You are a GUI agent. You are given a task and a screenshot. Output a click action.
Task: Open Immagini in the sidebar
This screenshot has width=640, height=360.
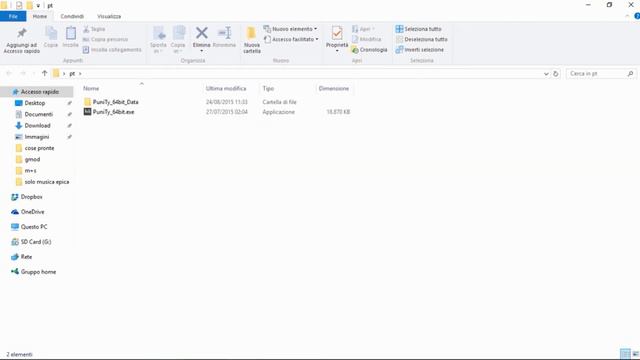point(37,137)
